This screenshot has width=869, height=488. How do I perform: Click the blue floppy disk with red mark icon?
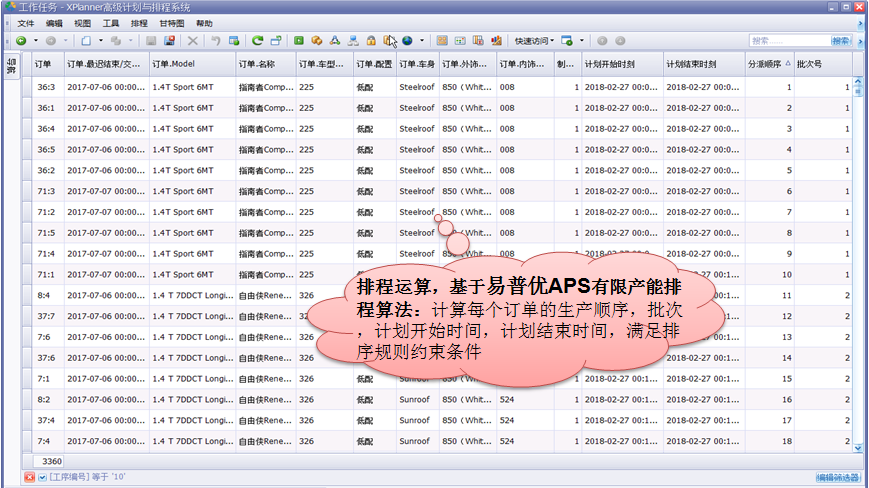(x=169, y=41)
